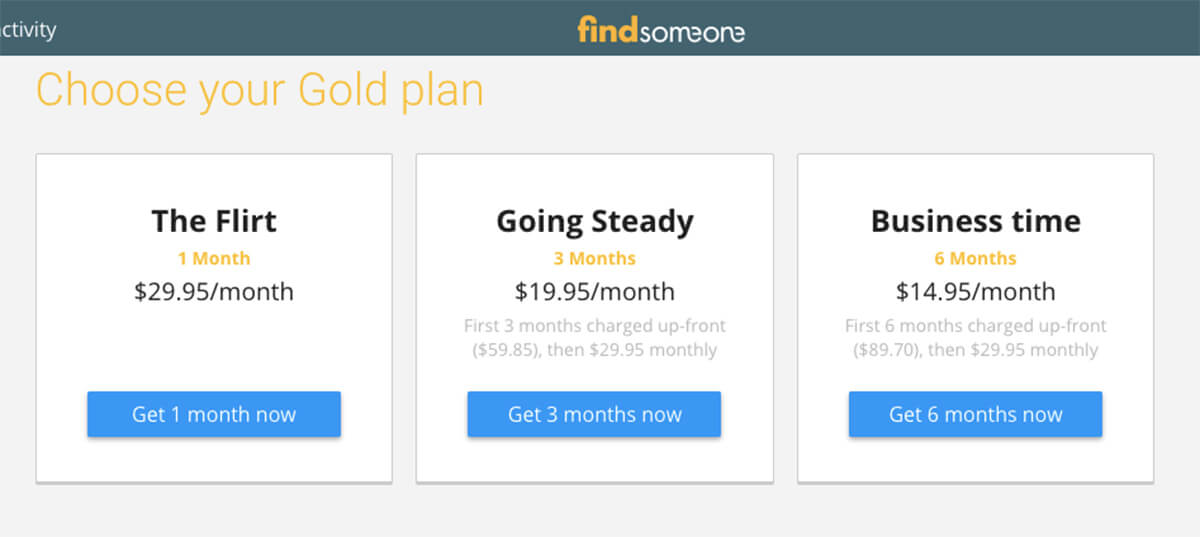The width and height of the screenshot is (1200, 537).
Task: Click the $59.85 up-front charge note
Action: (595, 338)
